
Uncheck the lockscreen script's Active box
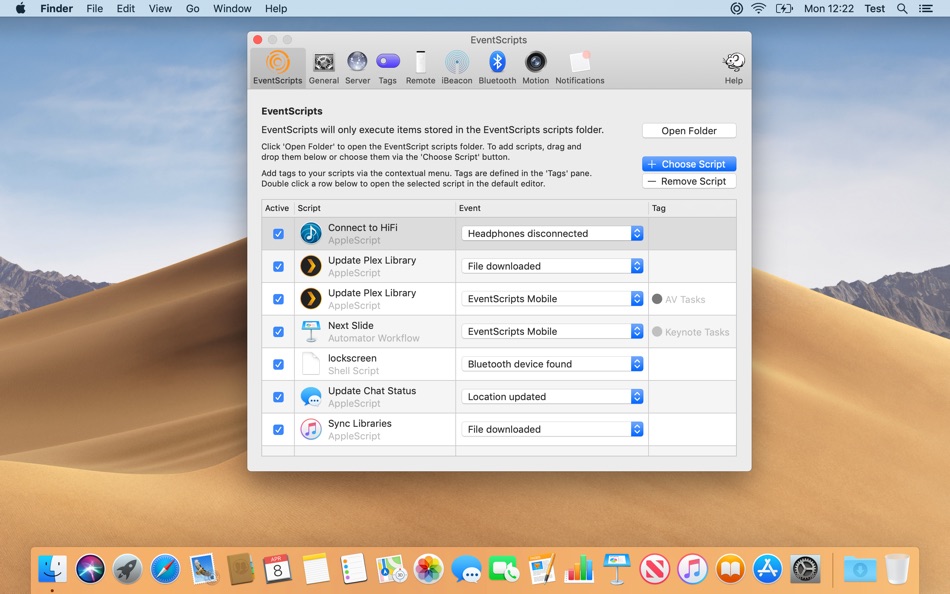(x=278, y=365)
